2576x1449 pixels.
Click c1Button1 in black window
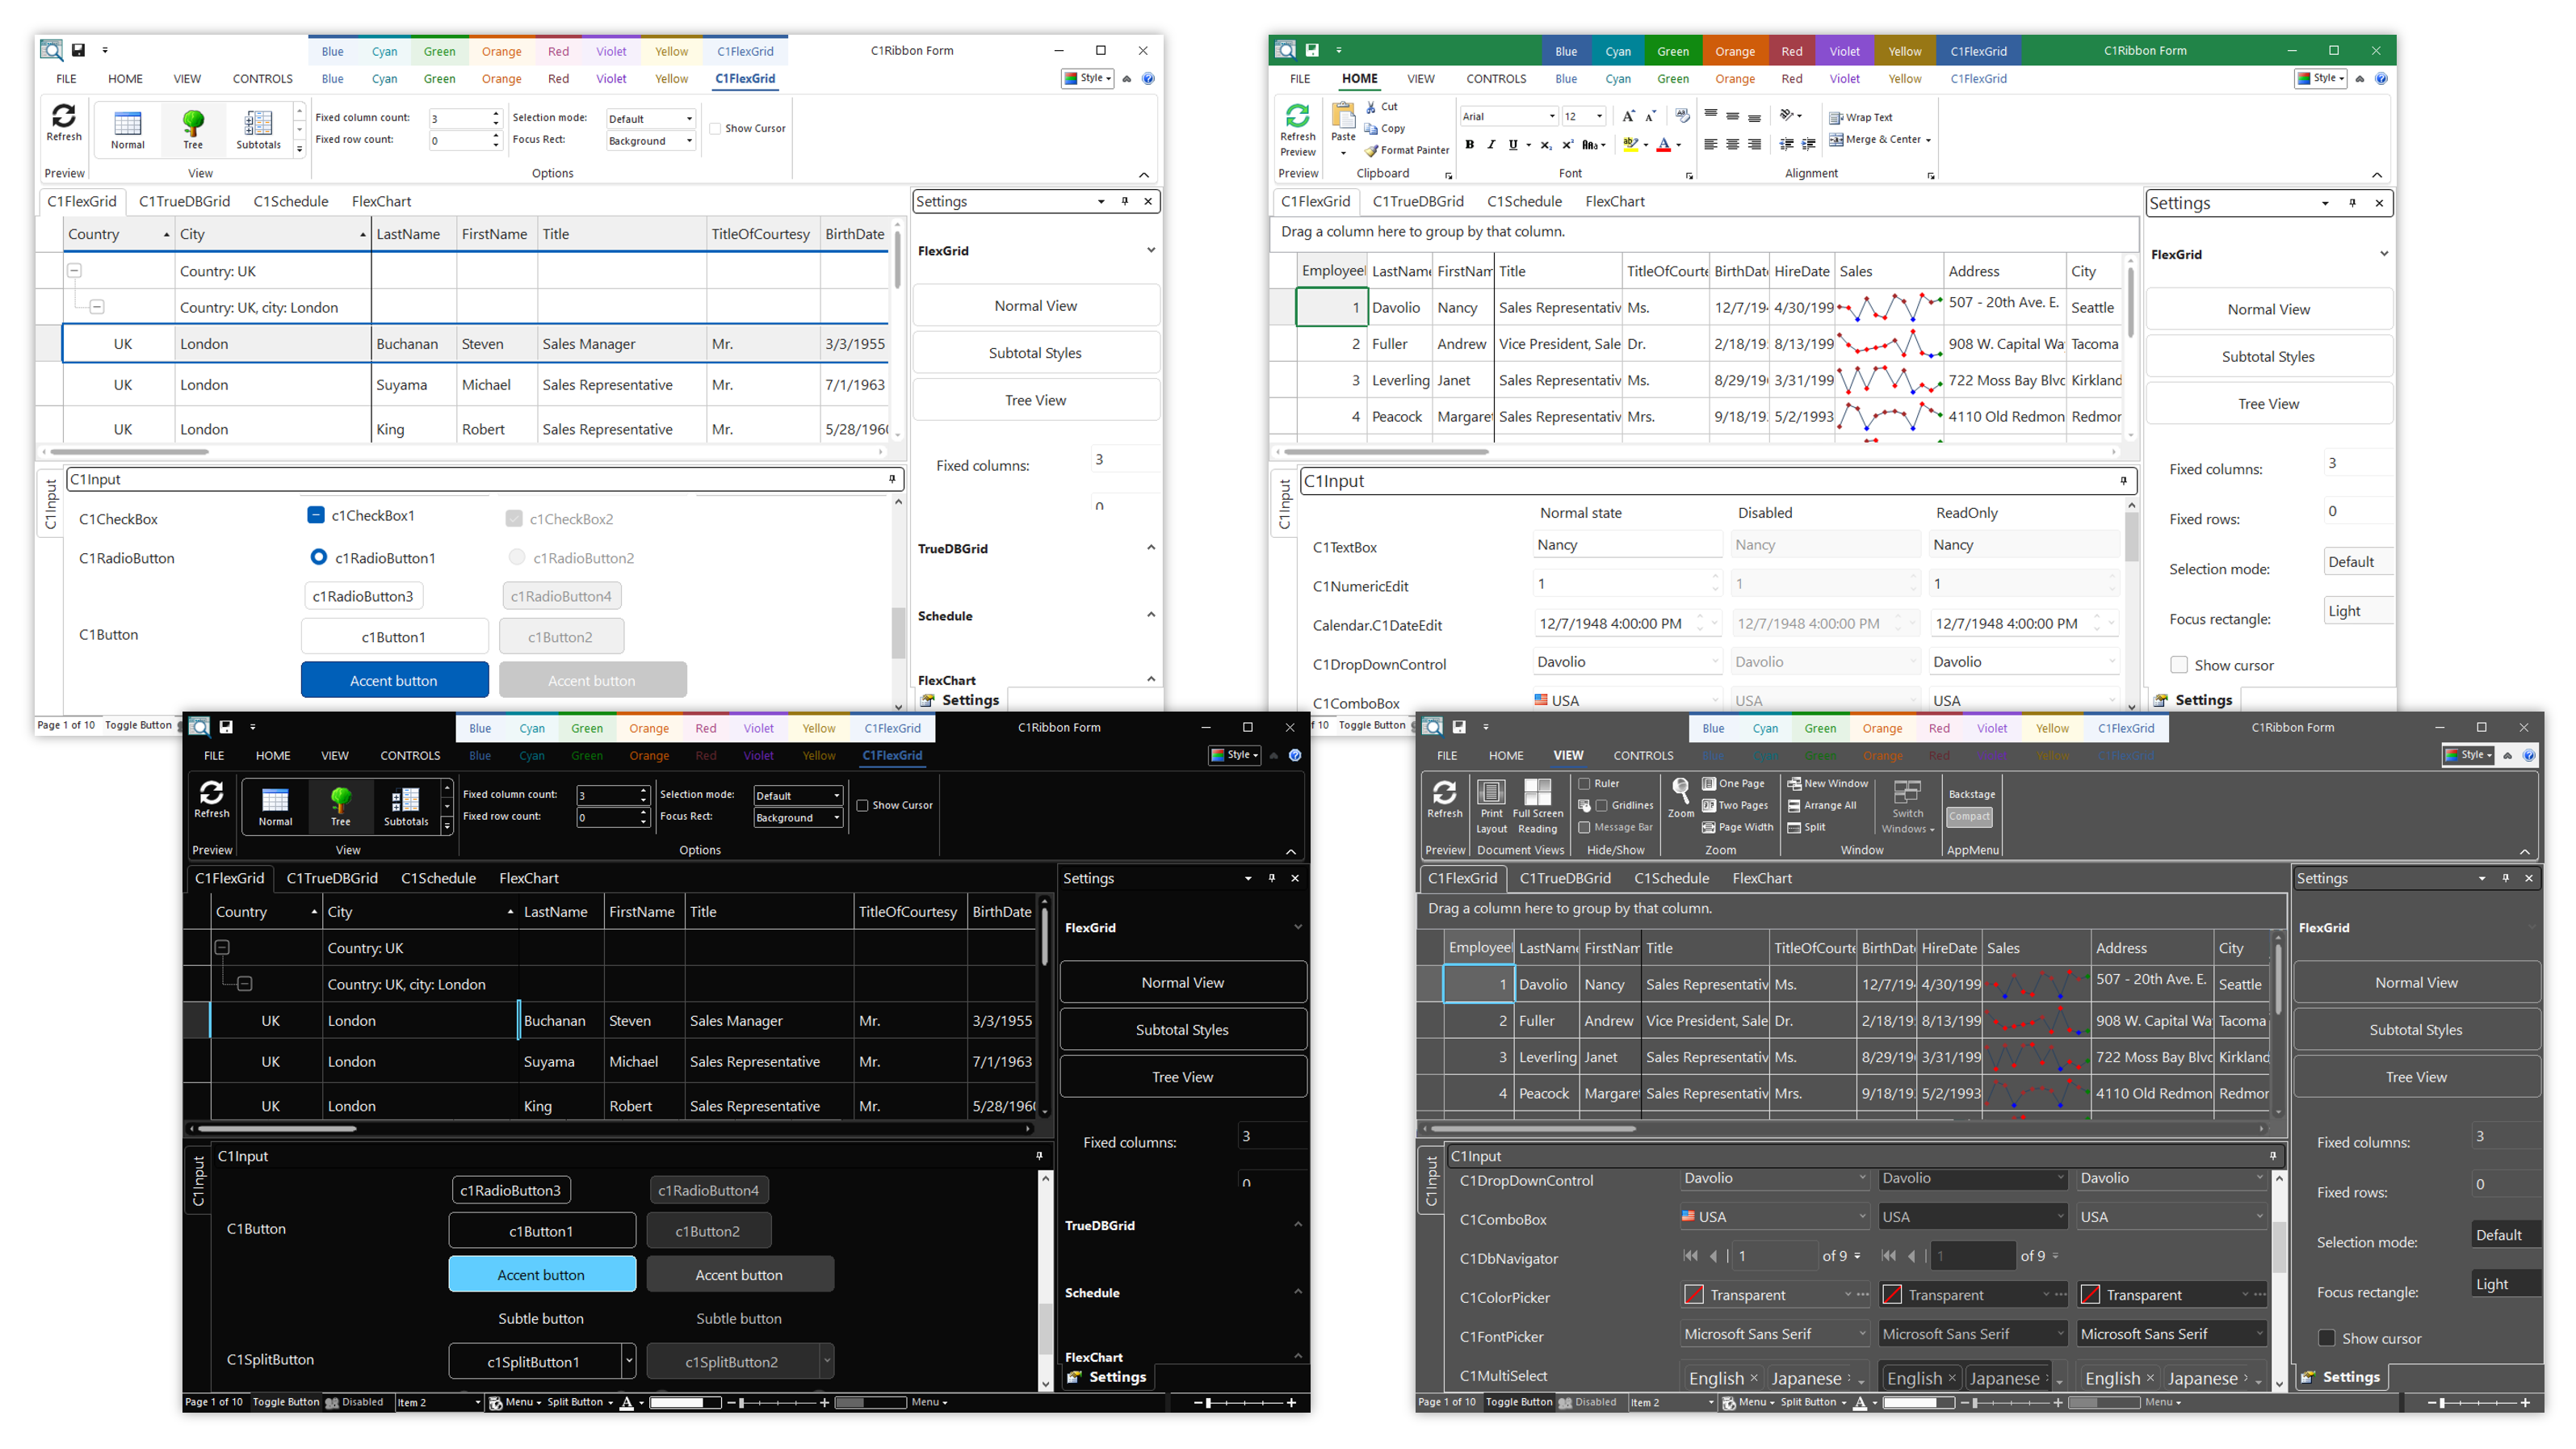tap(541, 1231)
